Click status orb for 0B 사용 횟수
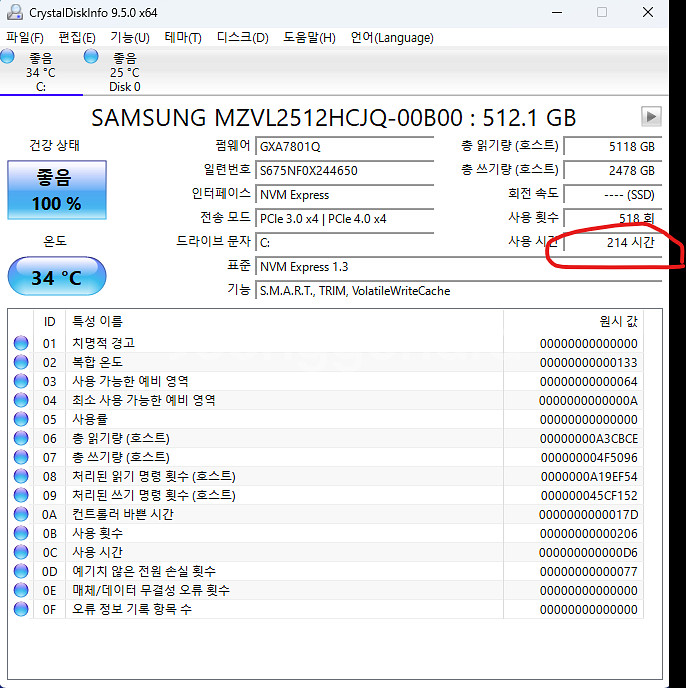Viewport: 686px width, 688px height. tap(21, 533)
